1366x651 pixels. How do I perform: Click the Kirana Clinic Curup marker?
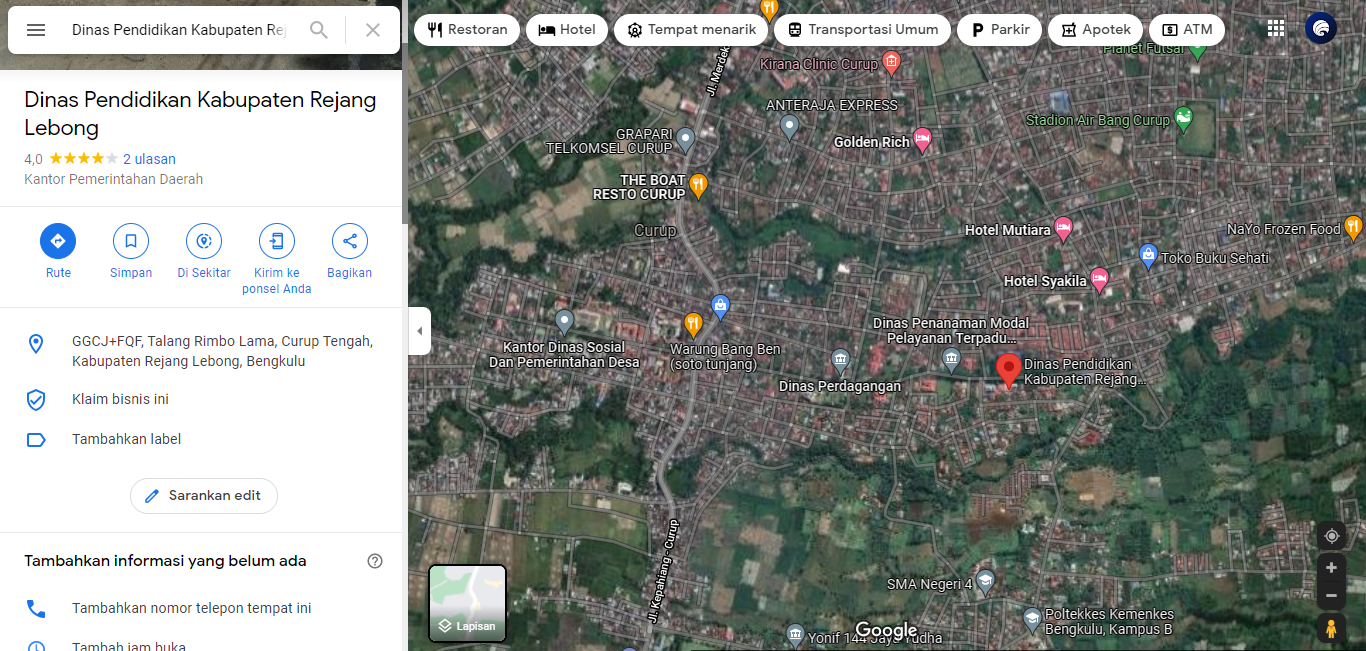892,64
